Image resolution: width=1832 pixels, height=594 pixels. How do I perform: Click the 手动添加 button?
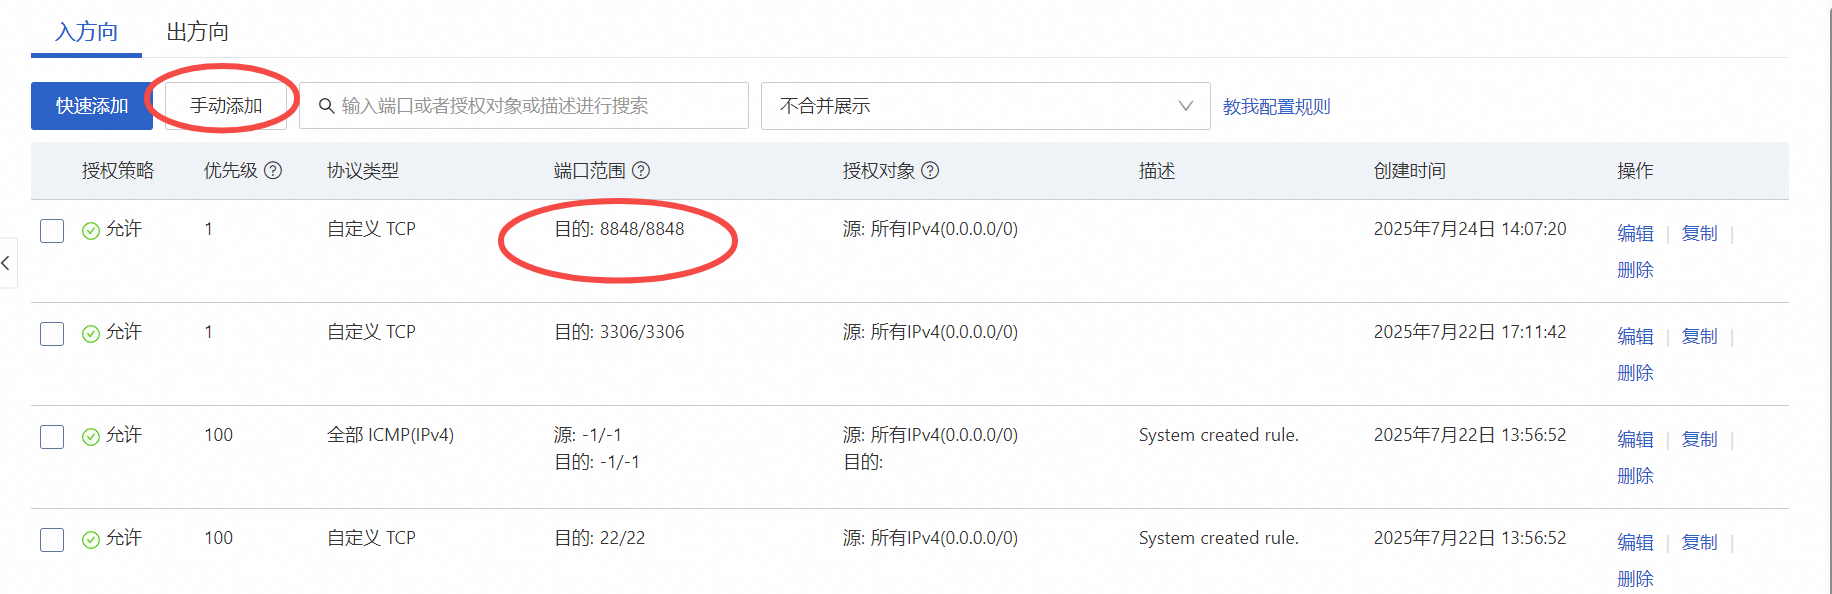coord(226,106)
